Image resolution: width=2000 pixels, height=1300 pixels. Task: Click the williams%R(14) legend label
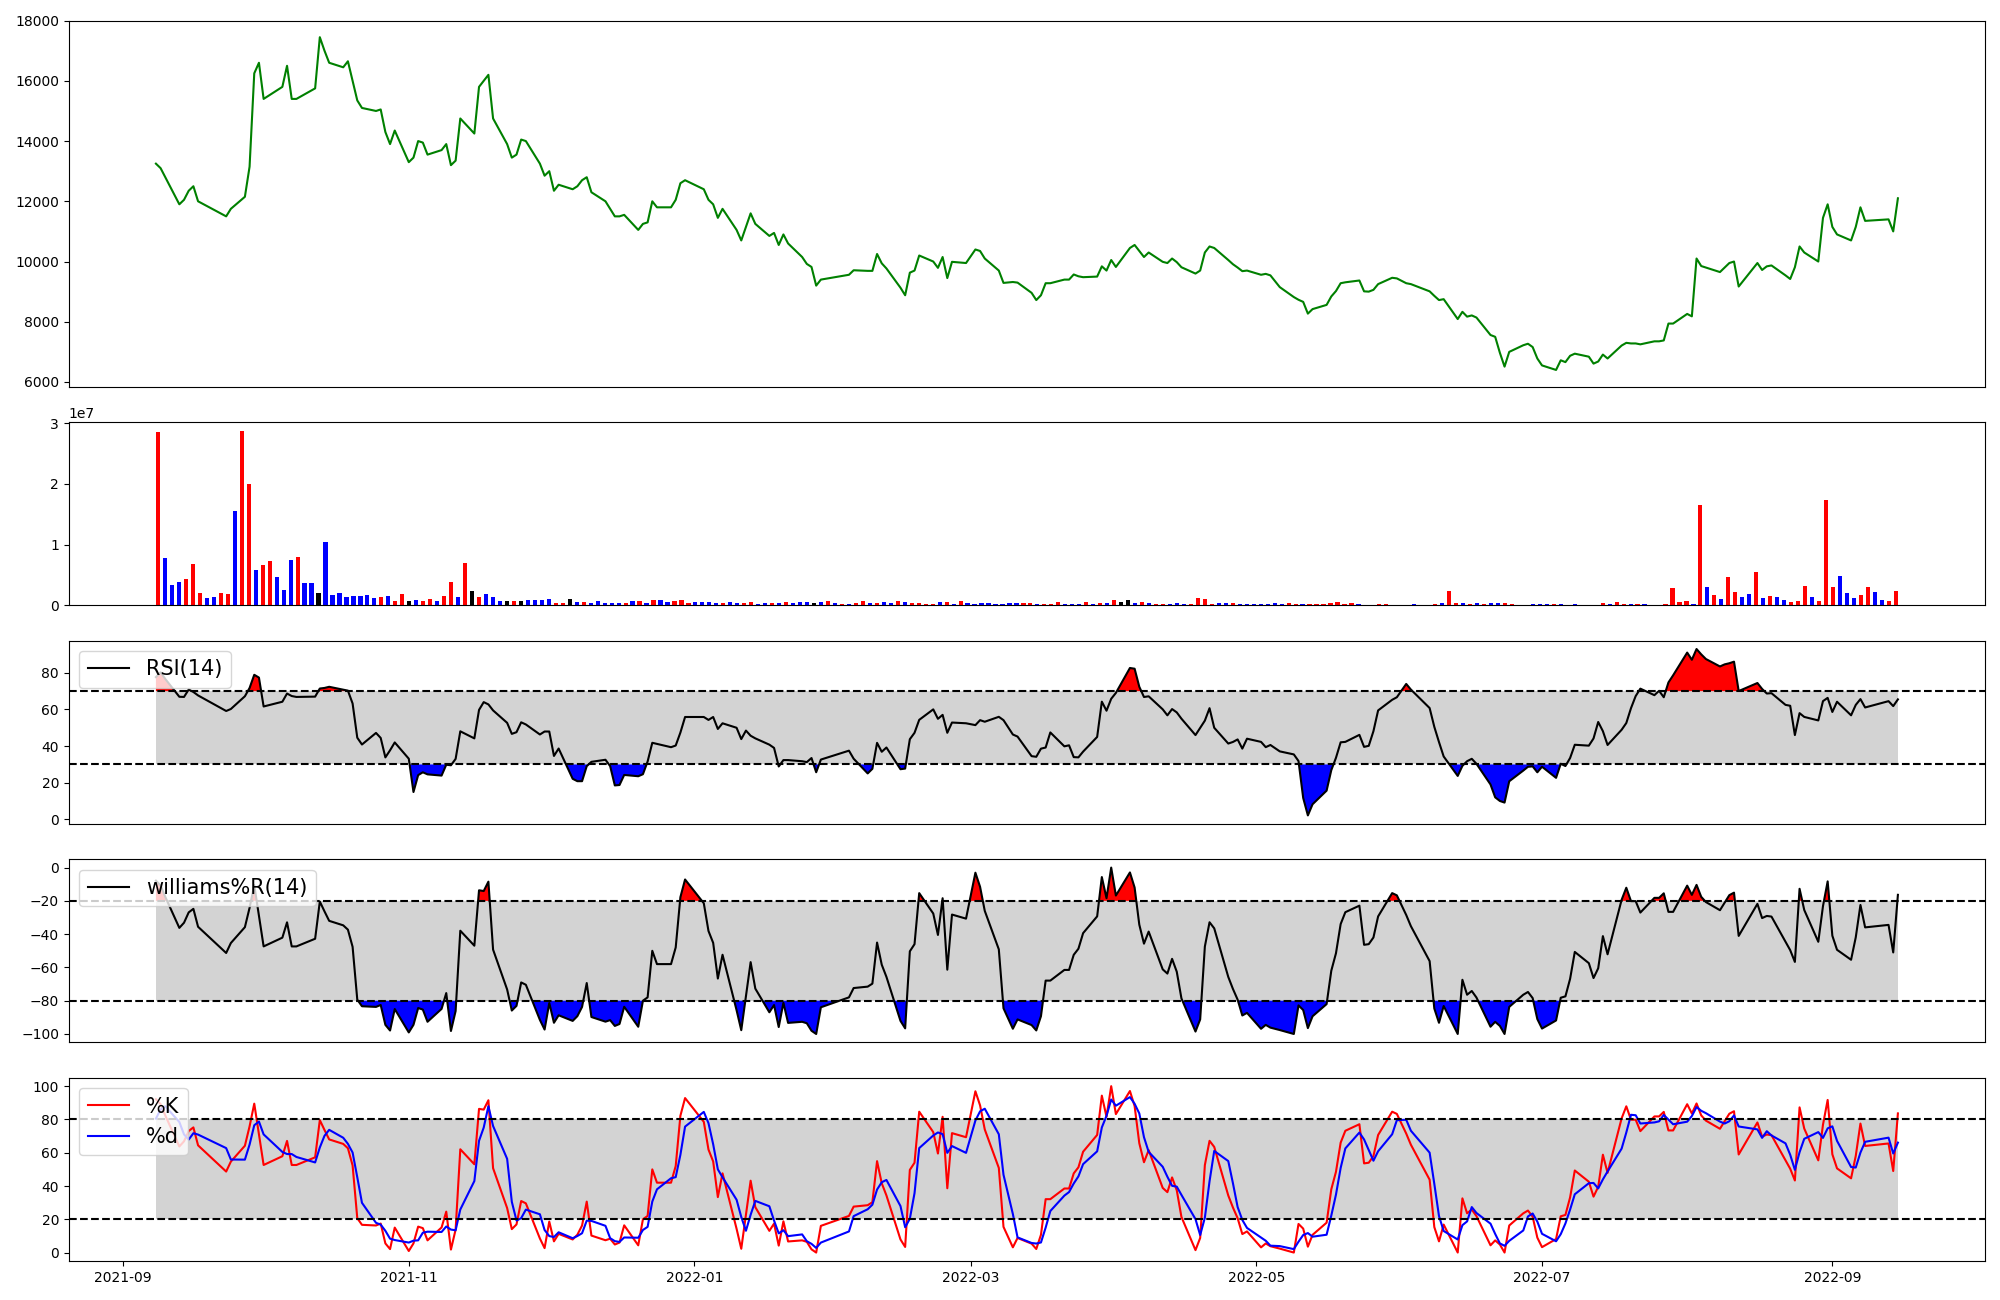226,887
